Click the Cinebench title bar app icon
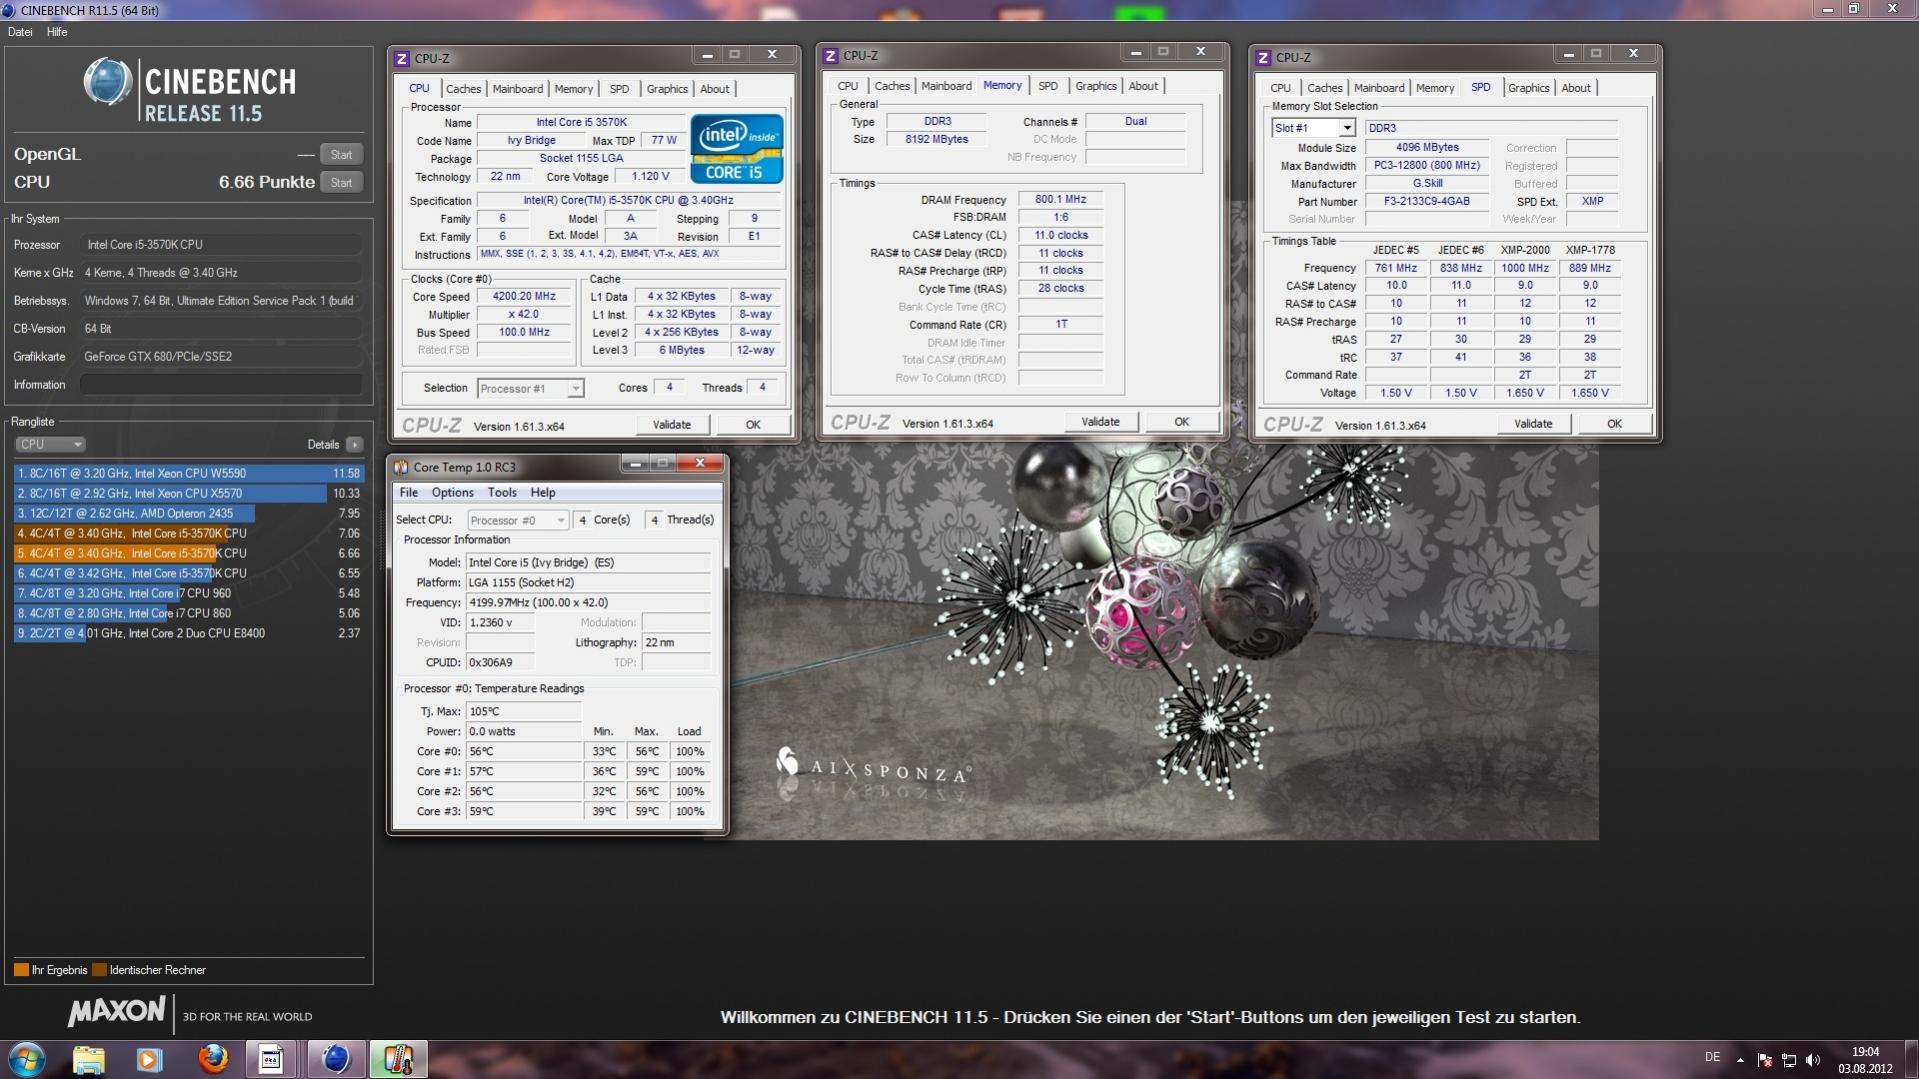This screenshot has width=1919, height=1079. 9,10
